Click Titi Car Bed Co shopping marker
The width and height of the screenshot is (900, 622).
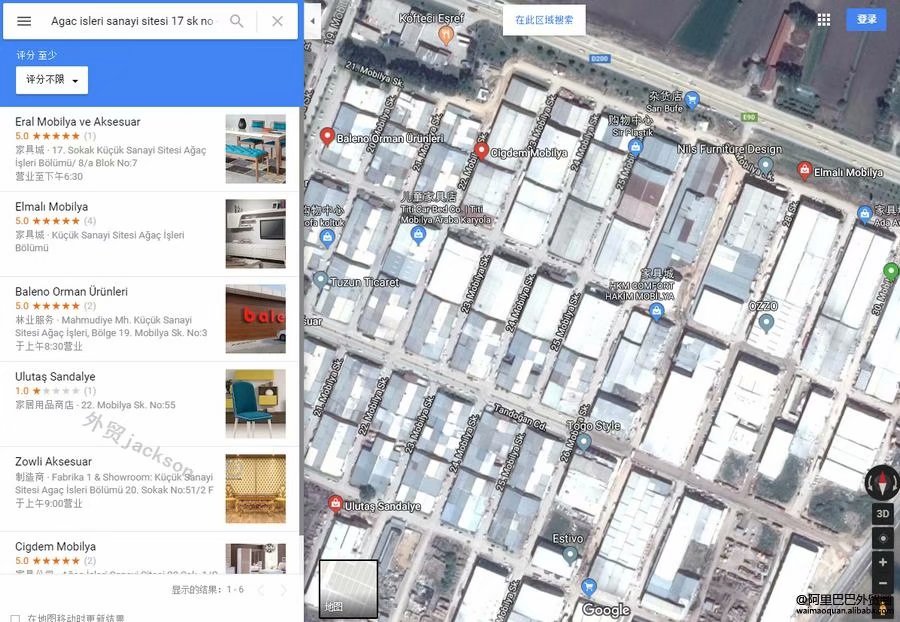tap(418, 235)
